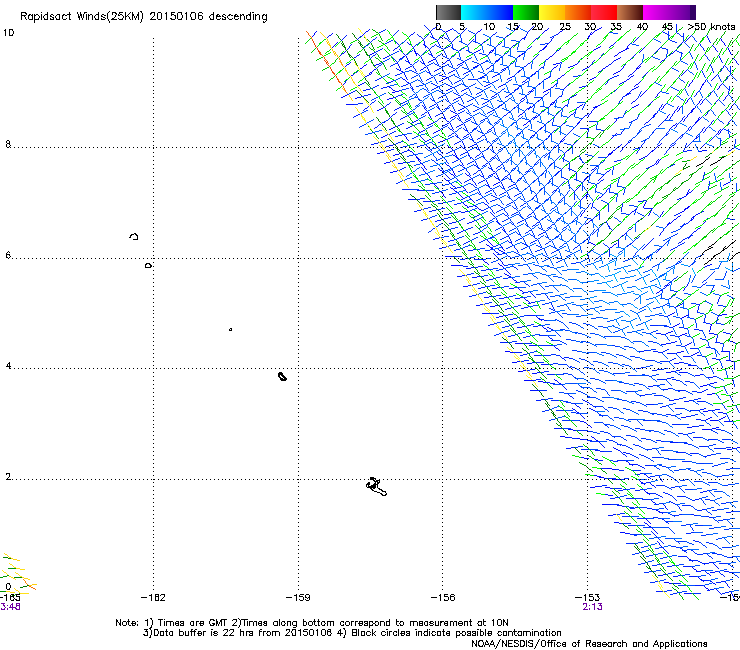Image resolution: width=740 pixels, height=650 pixels.
Task: Pick the red 30–35 knots color segment
Action: [x=604, y=12]
